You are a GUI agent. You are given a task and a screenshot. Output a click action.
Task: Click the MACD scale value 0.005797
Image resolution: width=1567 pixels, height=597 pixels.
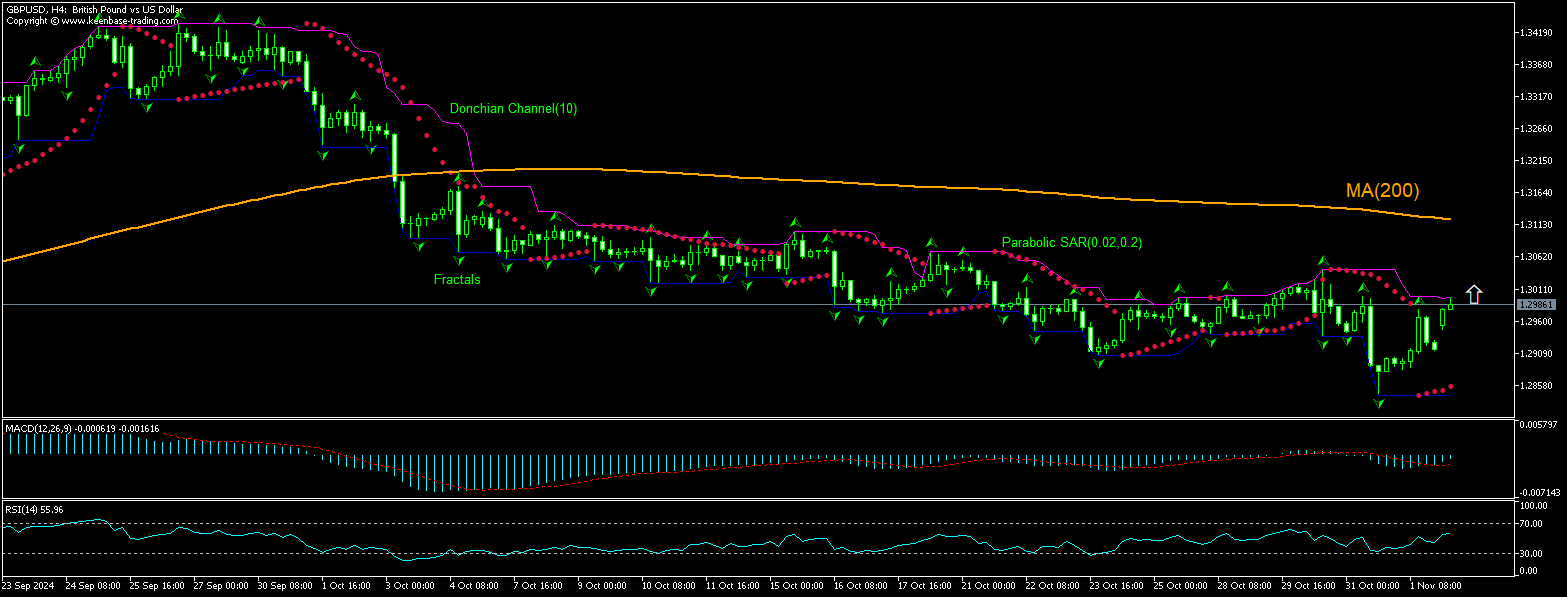[x=1537, y=425]
